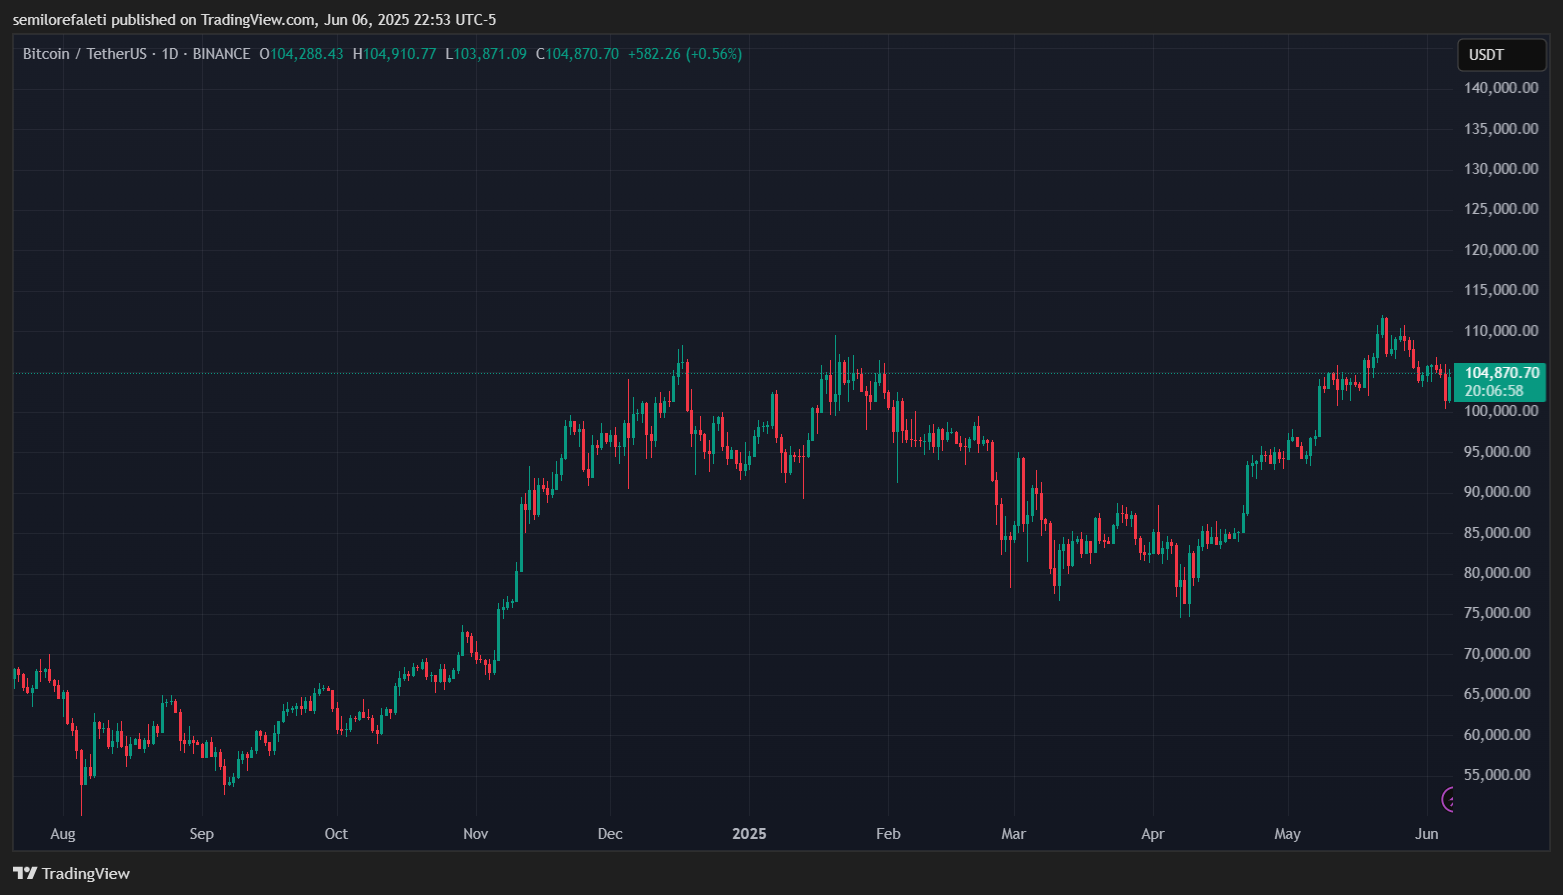Open the USDT currency selector
This screenshot has height=895, width=1563.
pyautogui.click(x=1500, y=55)
